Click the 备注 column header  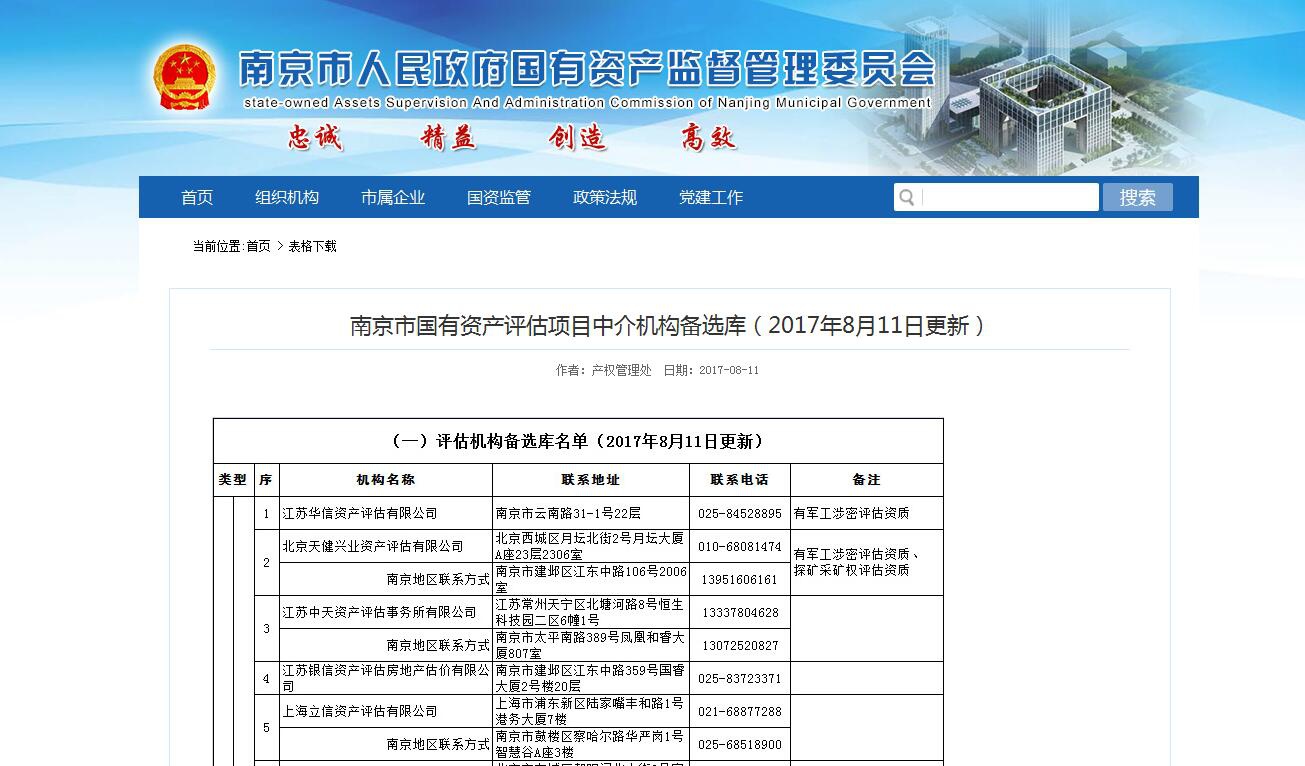866,480
